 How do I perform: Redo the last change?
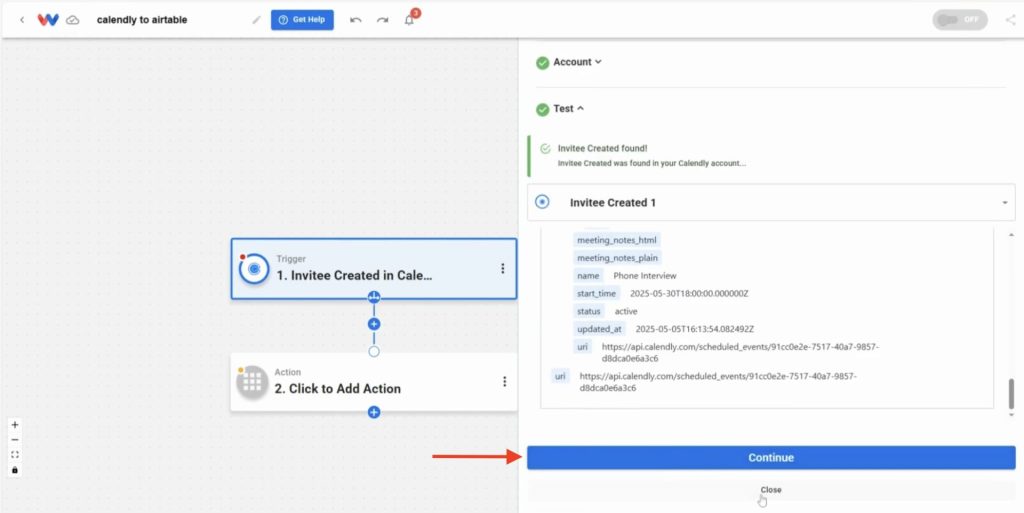point(383,20)
